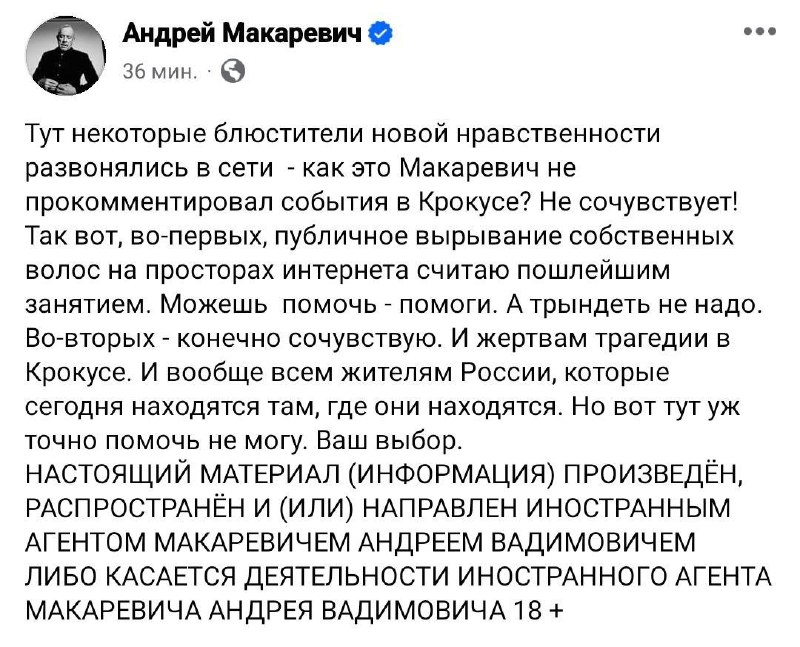Click the first line 'Тут некоторые блюстители'
This screenshot has height=647, width=800.
click(343, 134)
